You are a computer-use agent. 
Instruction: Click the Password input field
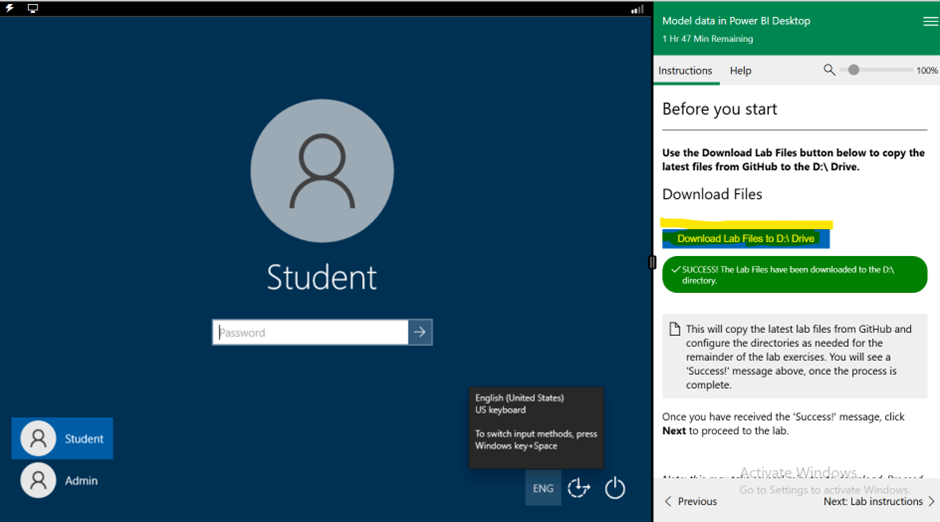pyautogui.click(x=311, y=333)
